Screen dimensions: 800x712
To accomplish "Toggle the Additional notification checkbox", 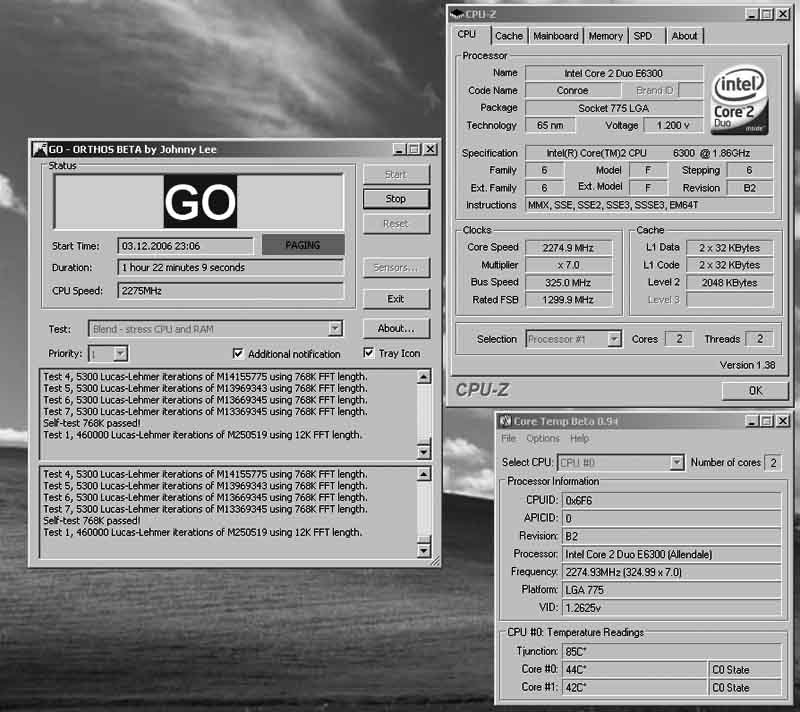I will click(x=238, y=353).
